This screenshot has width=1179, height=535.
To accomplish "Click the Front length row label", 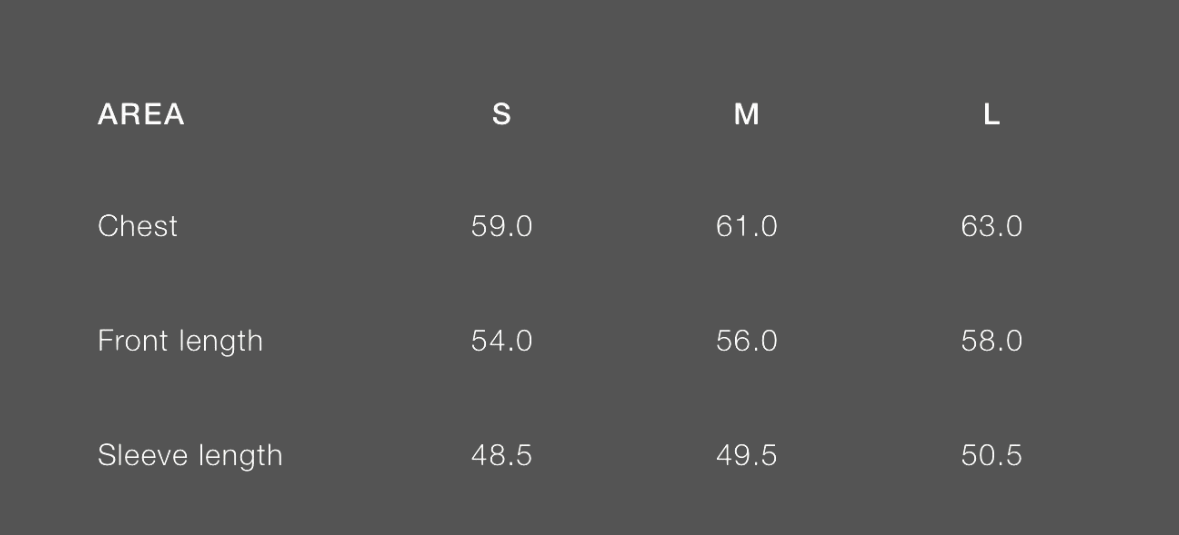I will 180,341.
